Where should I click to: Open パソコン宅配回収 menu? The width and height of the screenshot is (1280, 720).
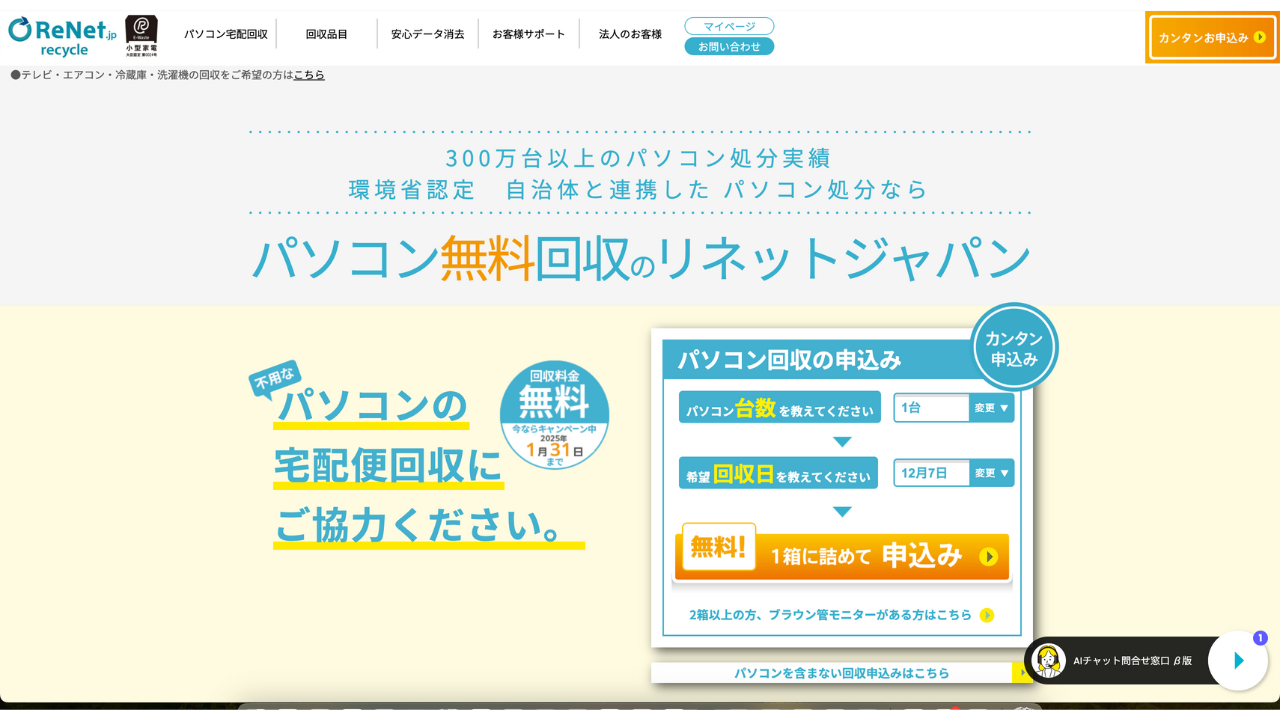(x=226, y=34)
